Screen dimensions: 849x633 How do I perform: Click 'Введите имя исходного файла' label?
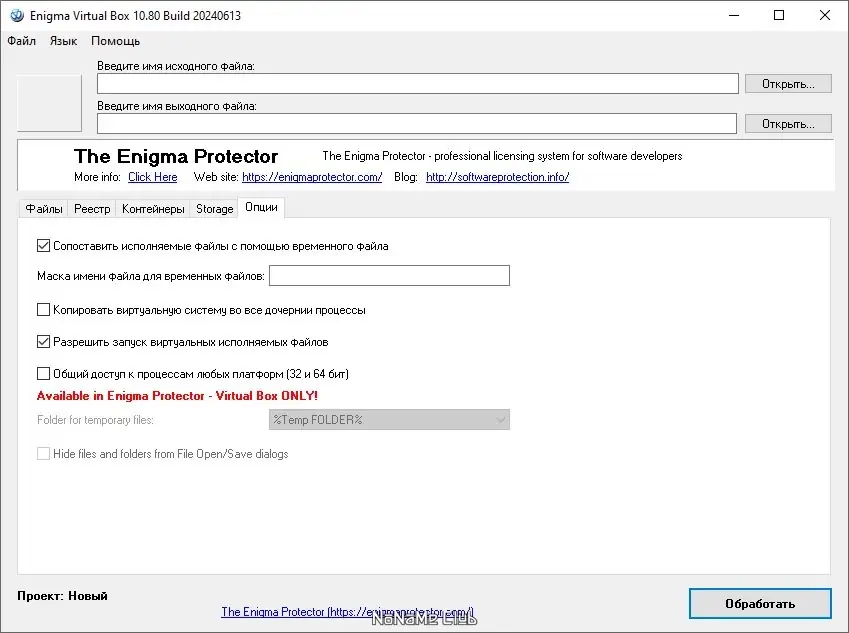tap(176, 66)
